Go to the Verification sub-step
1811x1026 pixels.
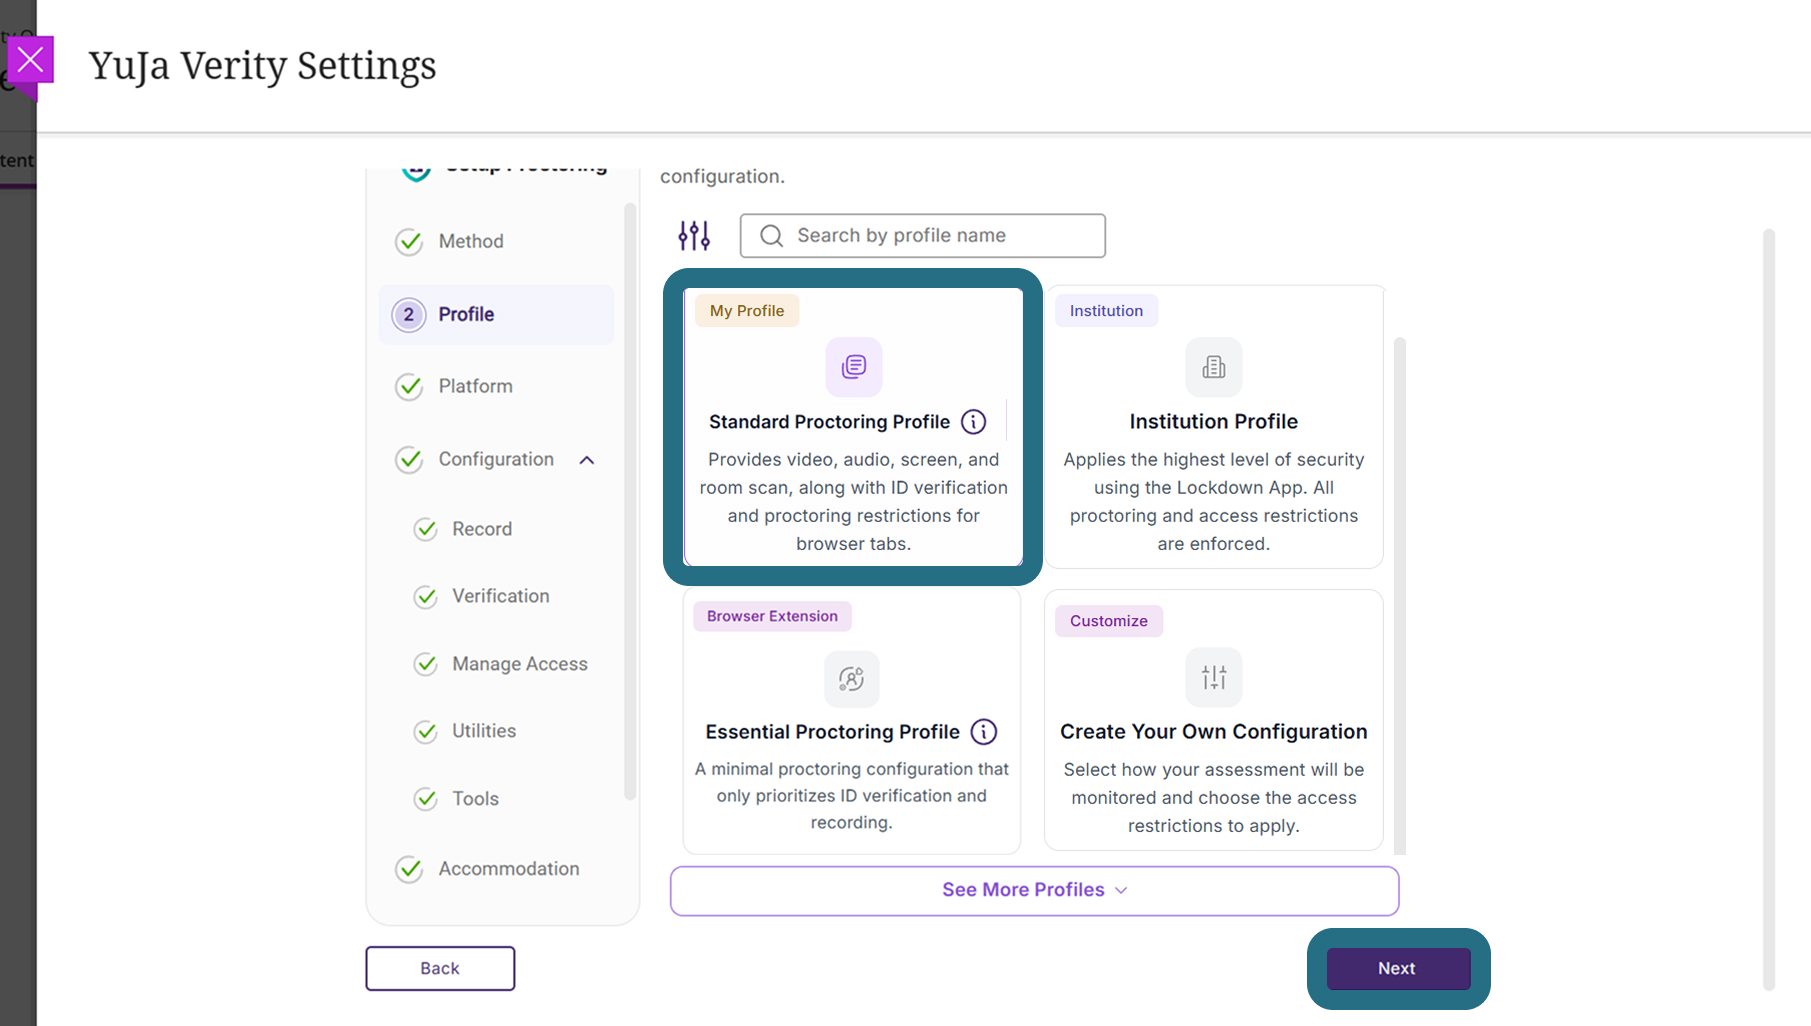click(500, 596)
